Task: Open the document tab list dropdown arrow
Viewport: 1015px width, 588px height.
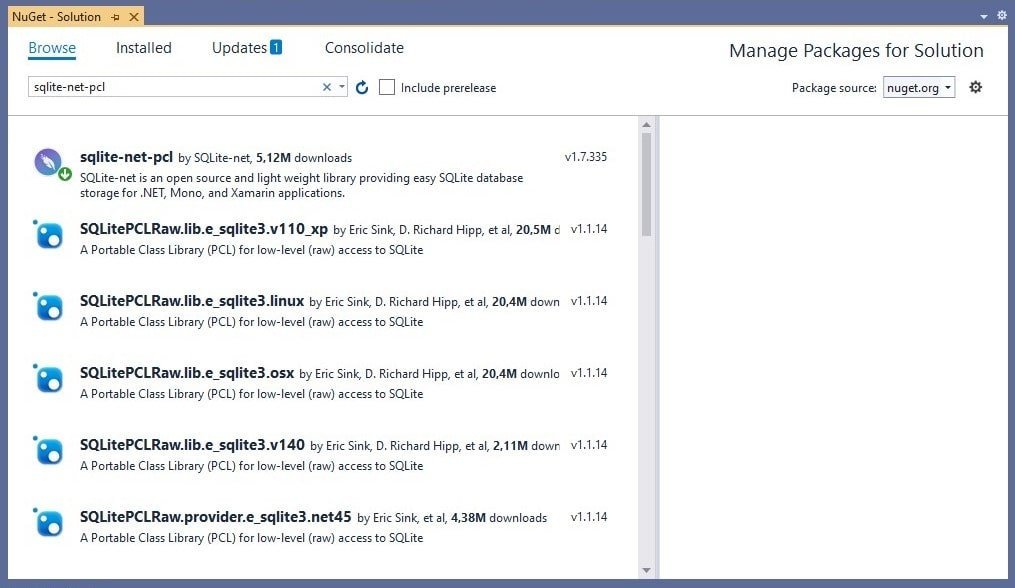Action: pyautogui.click(x=984, y=16)
